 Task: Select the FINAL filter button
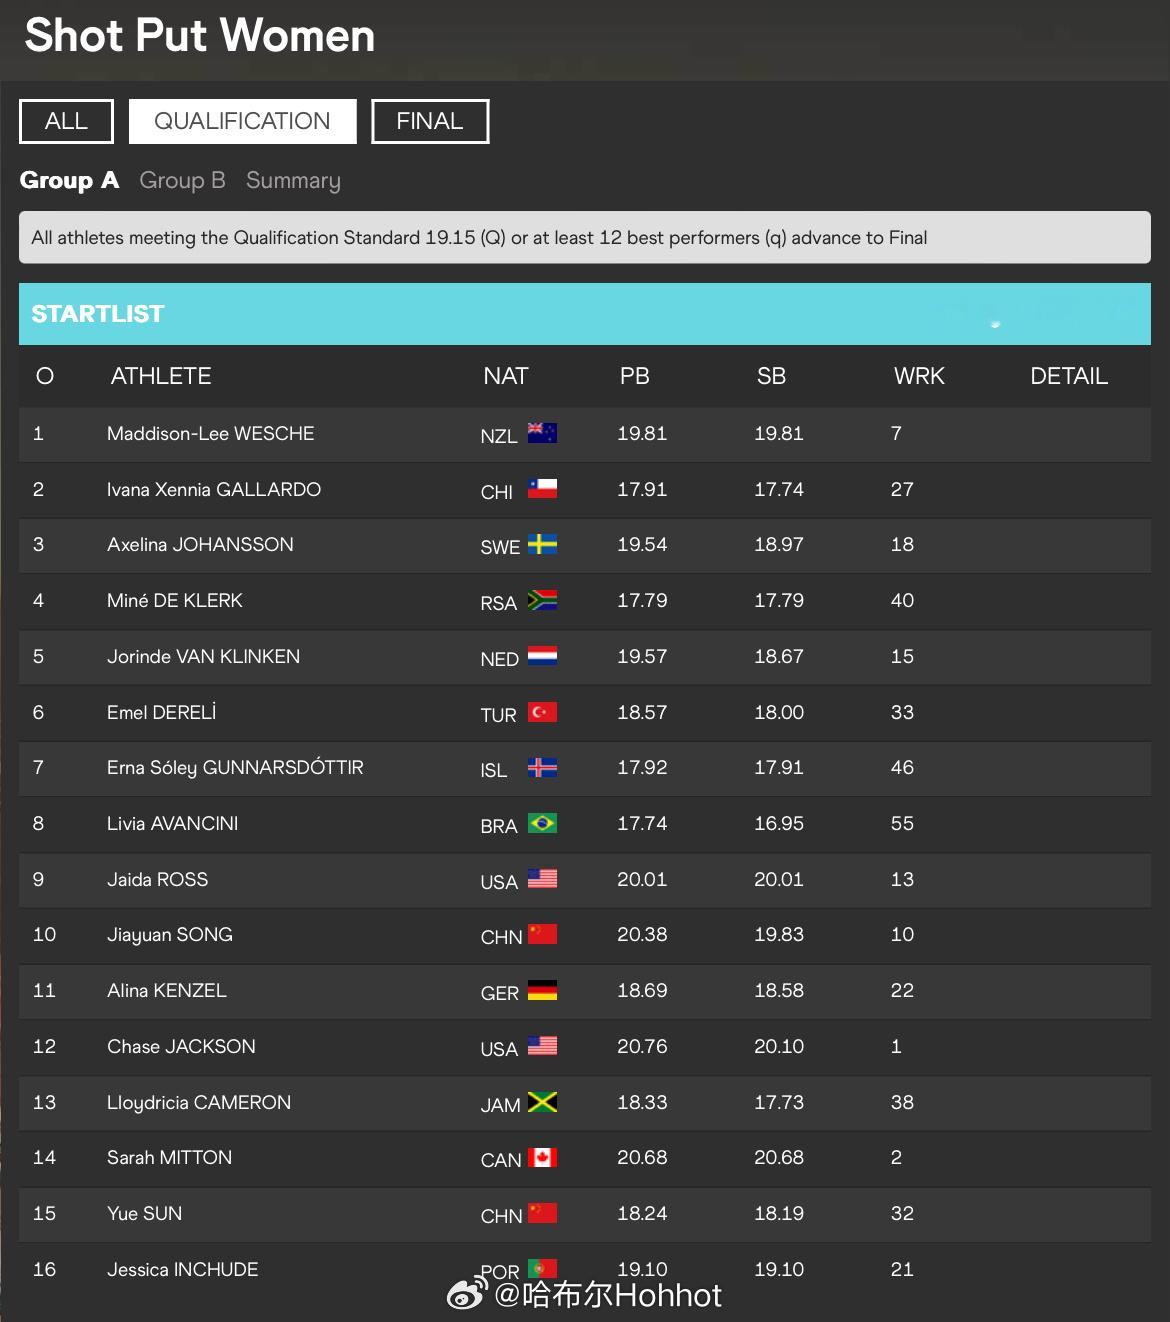430,121
